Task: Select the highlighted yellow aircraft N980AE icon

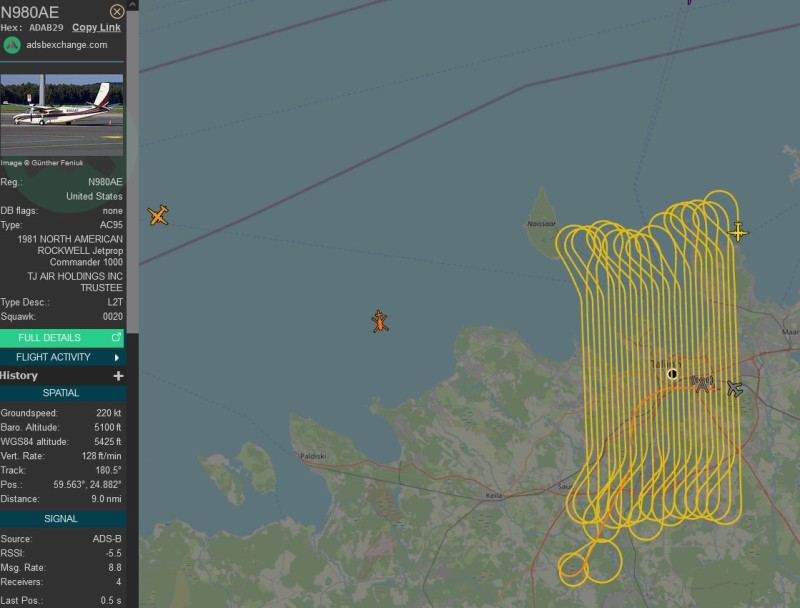Action: 738,232
